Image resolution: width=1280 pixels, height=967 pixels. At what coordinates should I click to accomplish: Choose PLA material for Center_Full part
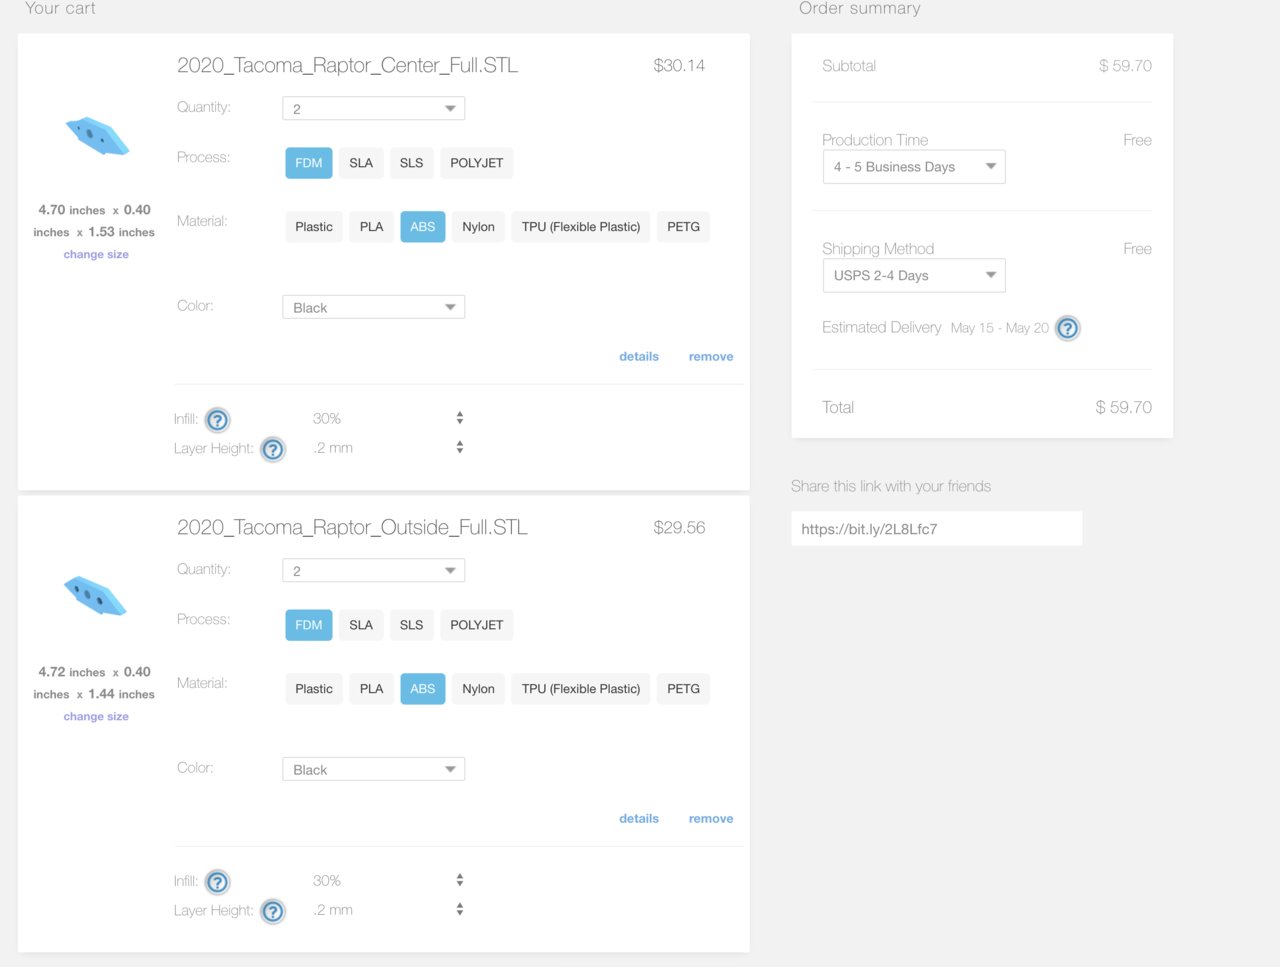click(372, 227)
